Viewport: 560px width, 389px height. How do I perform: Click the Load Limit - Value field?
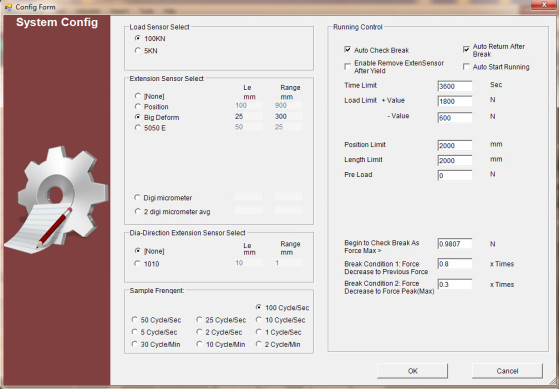(x=455, y=117)
